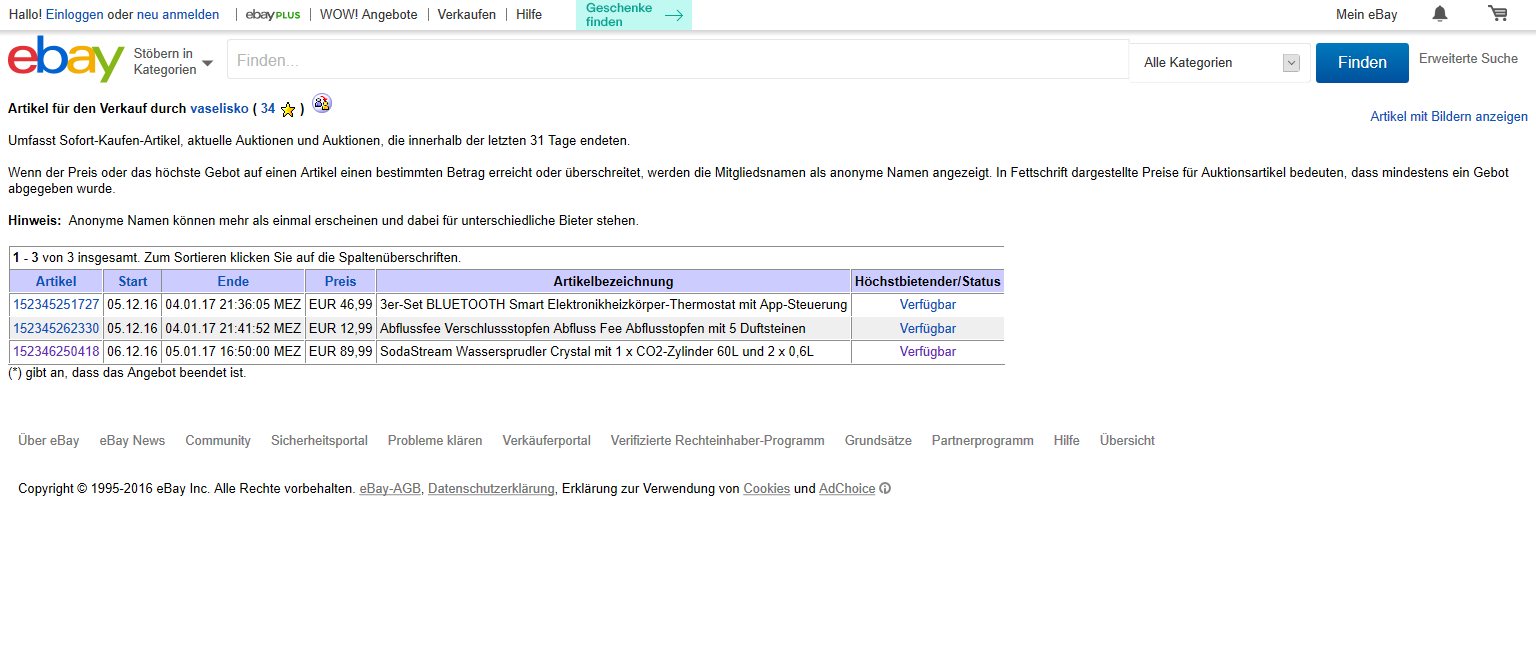Click the Finden search button
The image size is (1536, 654).
(x=1362, y=63)
